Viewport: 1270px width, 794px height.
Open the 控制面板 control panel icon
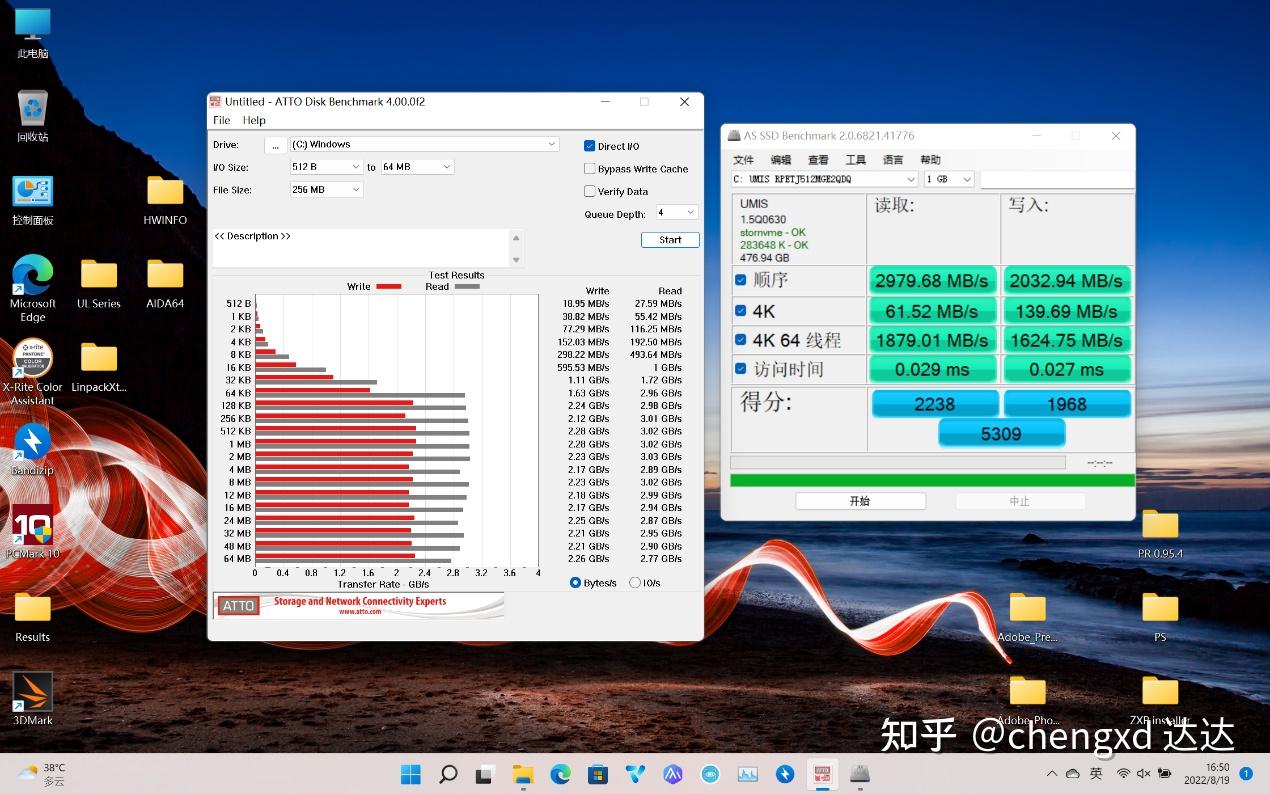pos(33,200)
